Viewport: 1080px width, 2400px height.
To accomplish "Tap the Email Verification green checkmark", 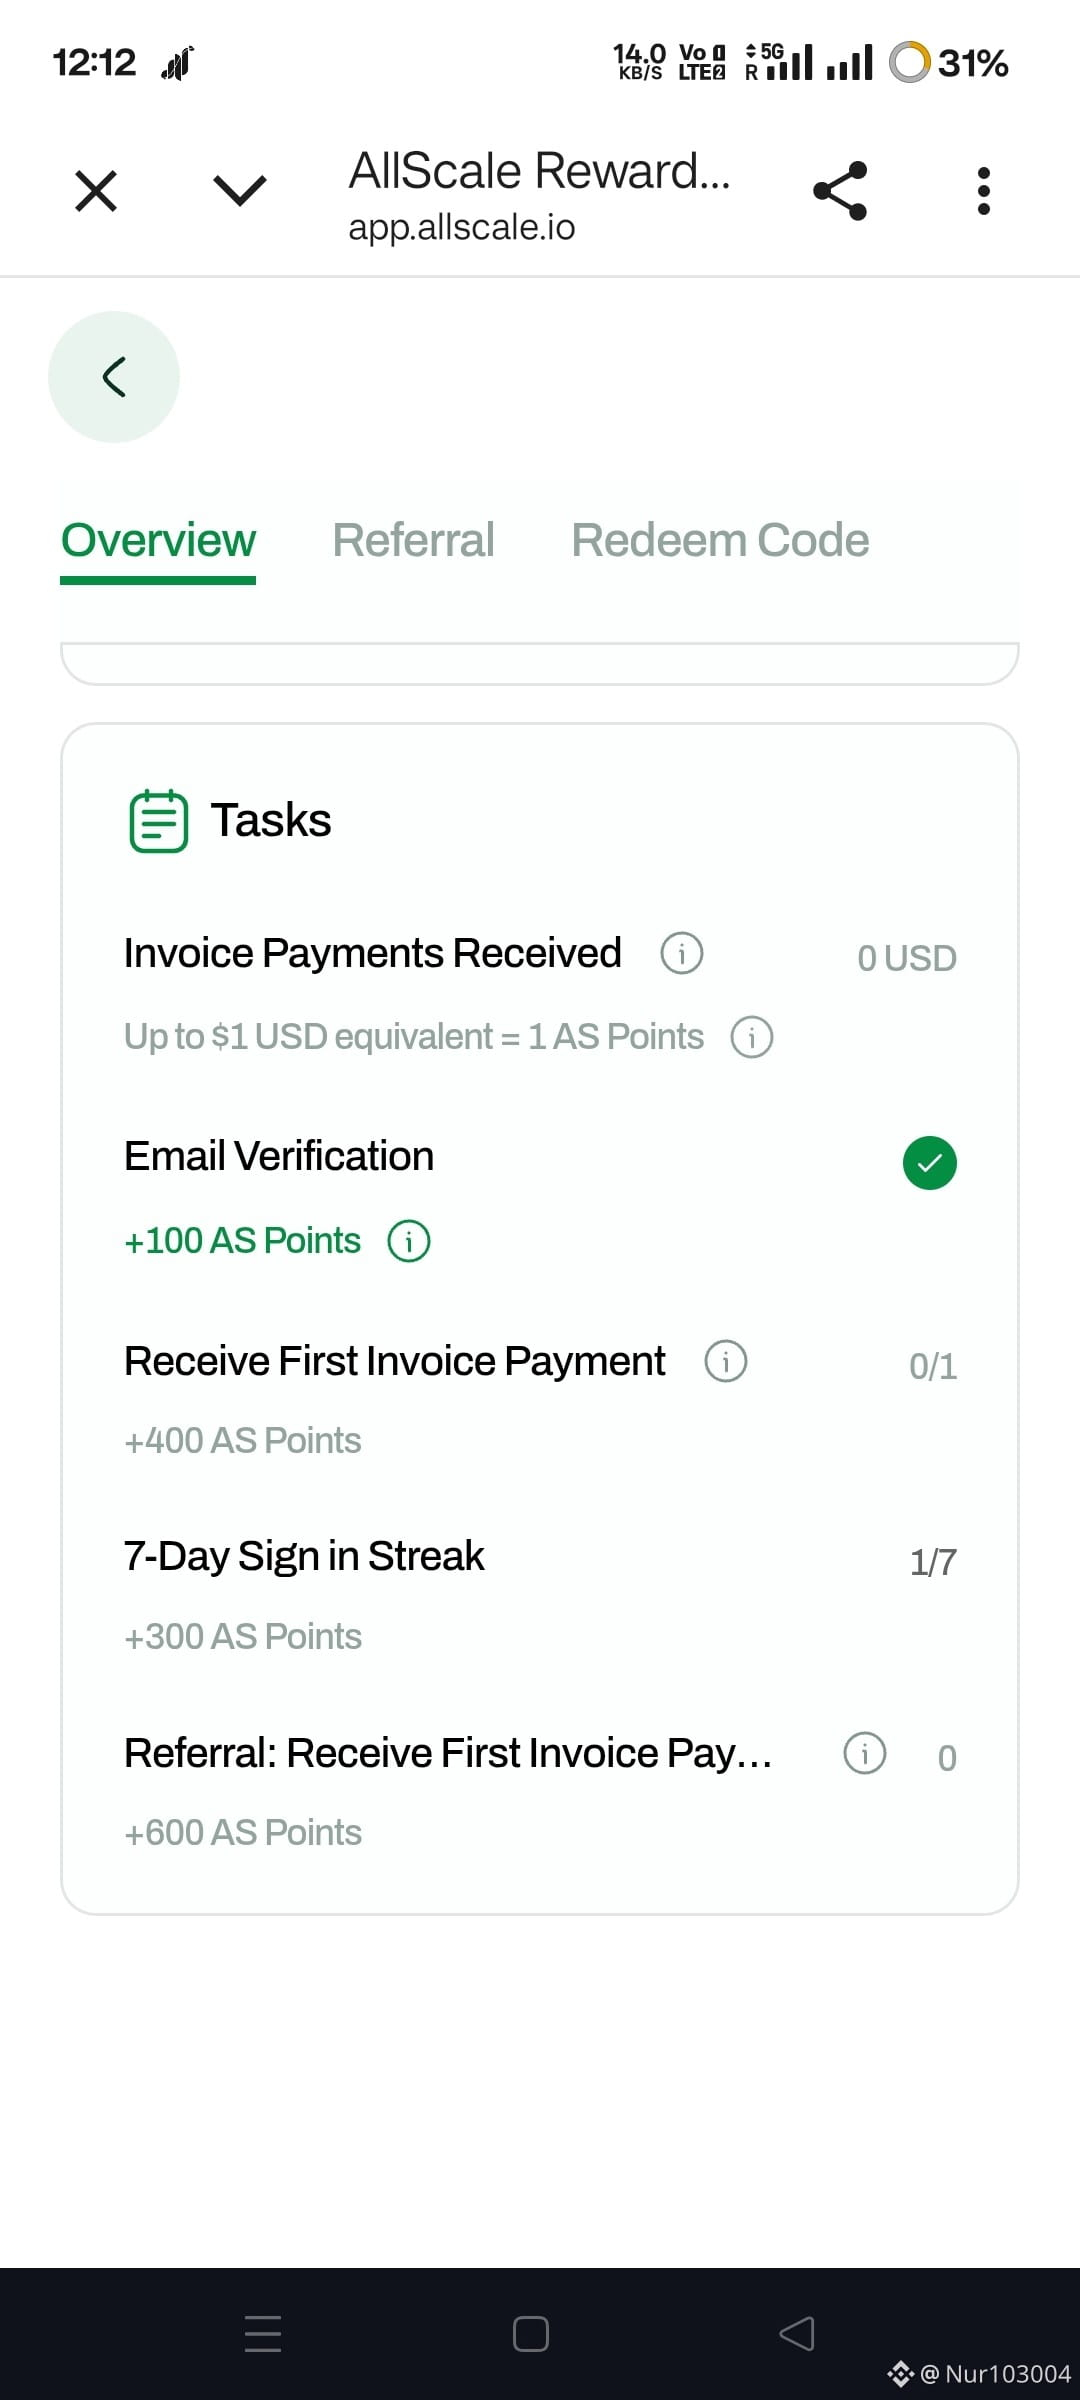I will [930, 1163].
